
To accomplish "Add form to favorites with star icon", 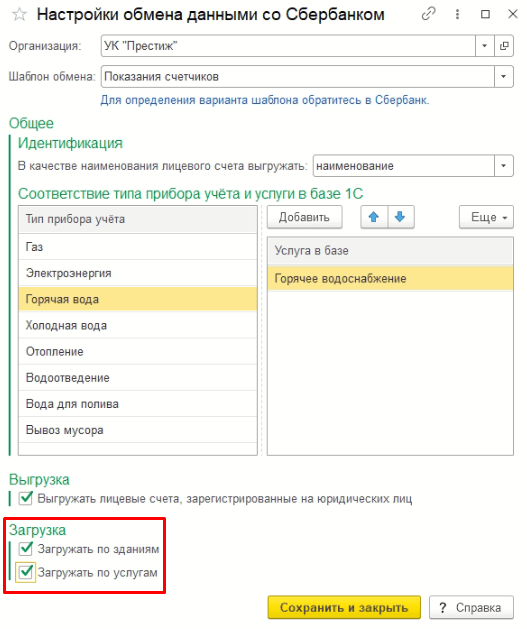I will tap(19, 15).
